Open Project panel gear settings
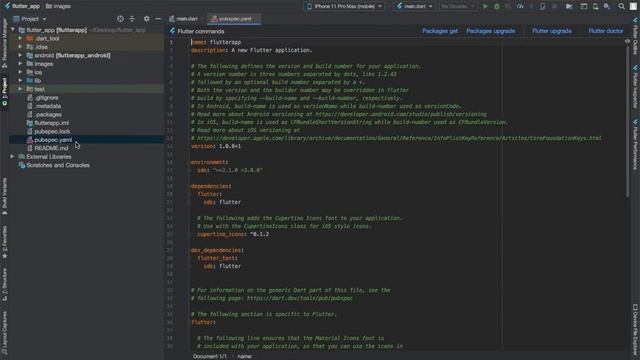The height and width of the screenshot is (360, 640). 147,19
